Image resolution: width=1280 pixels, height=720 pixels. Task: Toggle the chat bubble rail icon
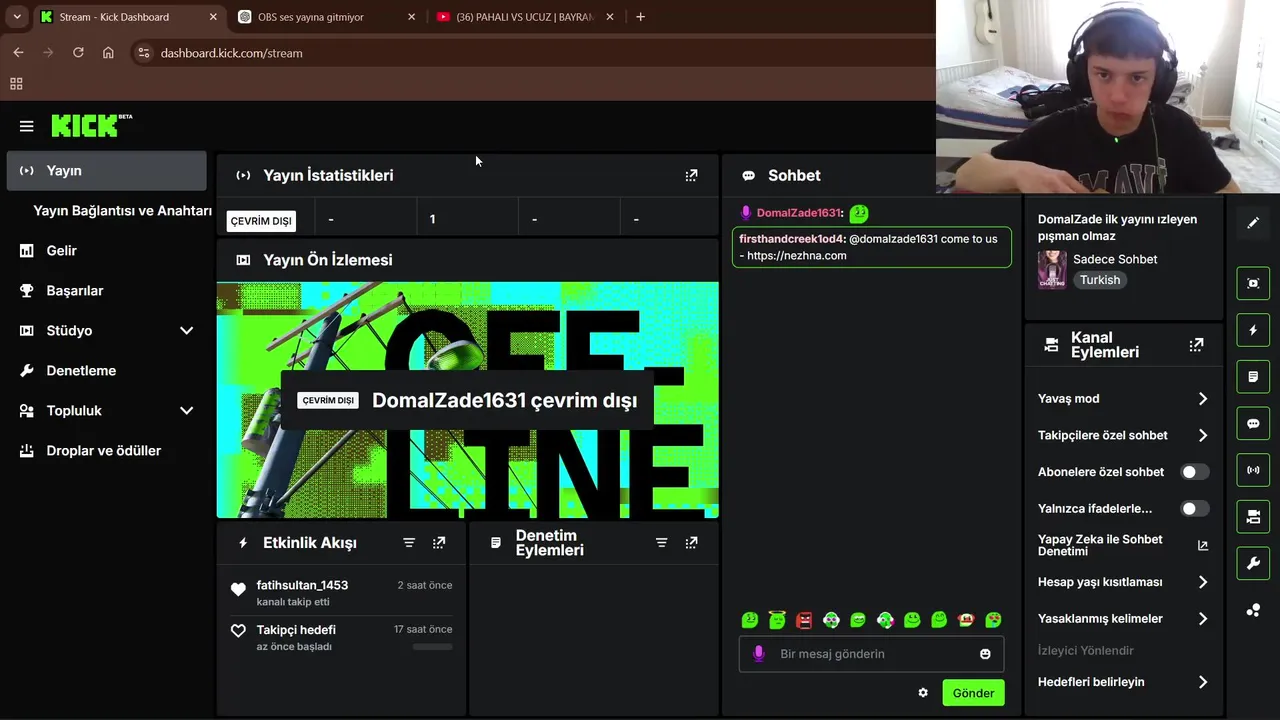click(1253, 423)
